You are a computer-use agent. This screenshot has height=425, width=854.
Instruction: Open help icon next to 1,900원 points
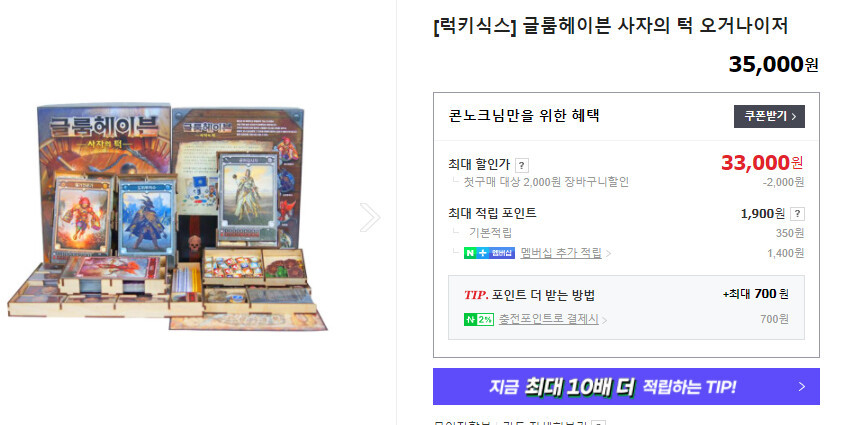click(797, 214)
